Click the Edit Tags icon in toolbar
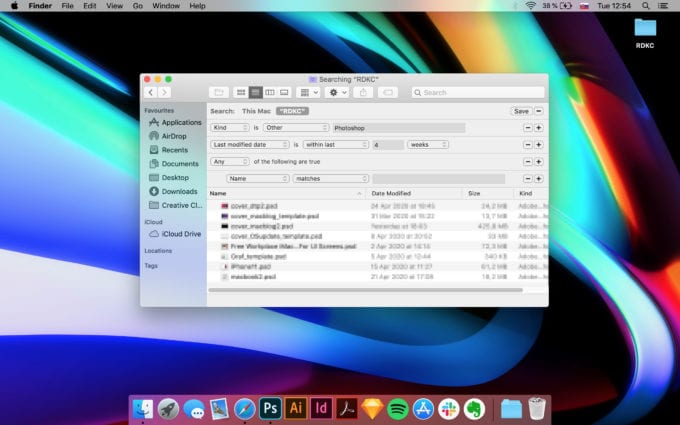The width and height of the screenshot is (680, 425). tap(388, 92)
